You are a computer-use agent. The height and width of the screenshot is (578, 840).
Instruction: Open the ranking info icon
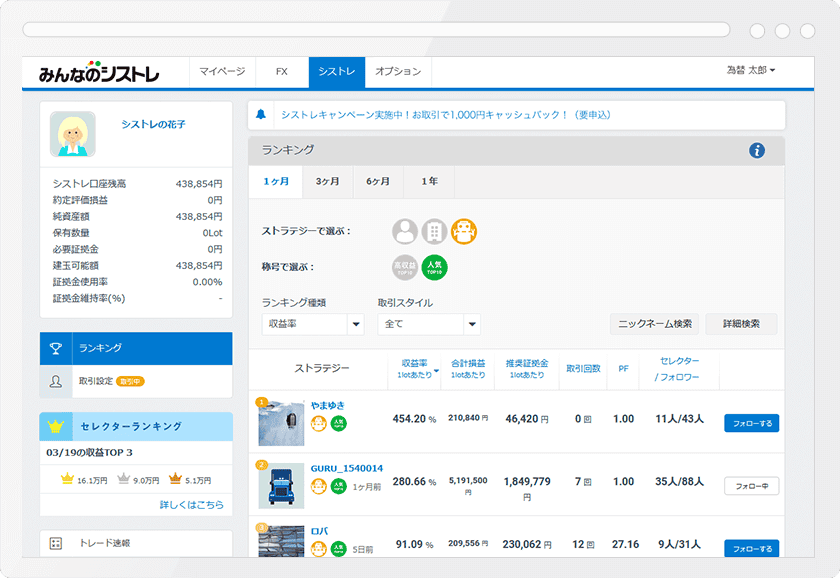(x=758, y=148)
